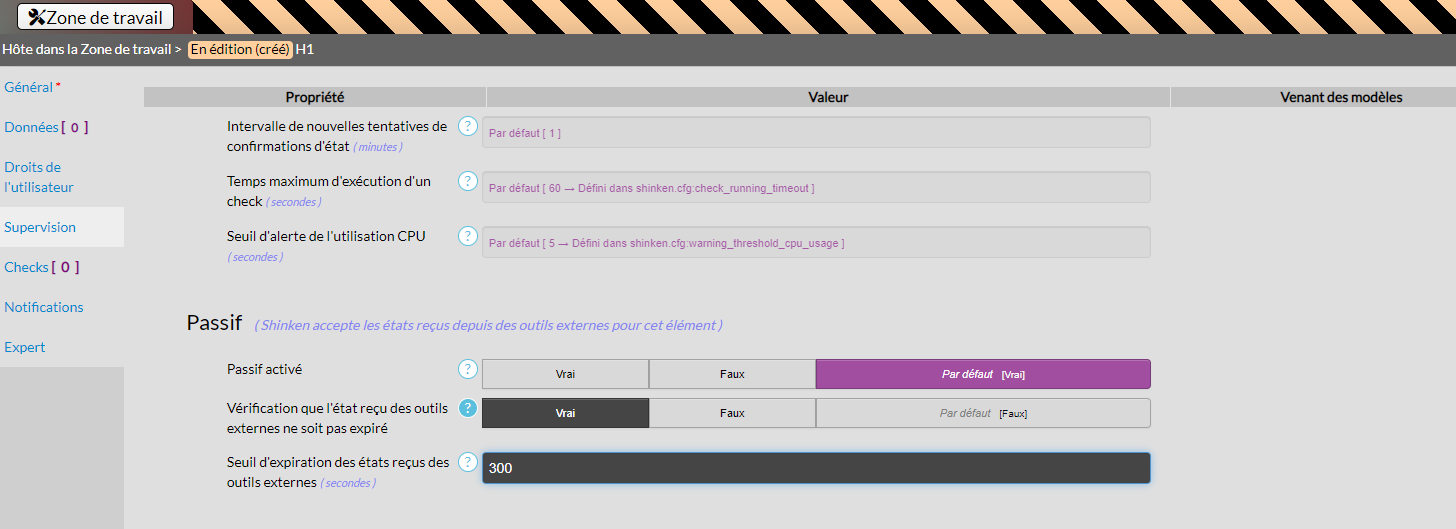Open help icon beside Seuil d'alerte CPU
1456x529 pixels.
coord(467,236)
